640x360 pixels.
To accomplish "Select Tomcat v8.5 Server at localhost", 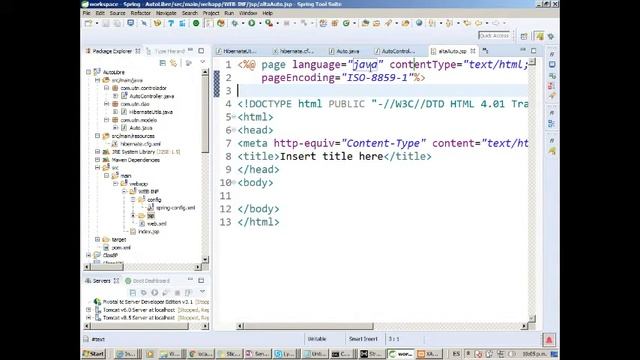I will coord(139,318).
